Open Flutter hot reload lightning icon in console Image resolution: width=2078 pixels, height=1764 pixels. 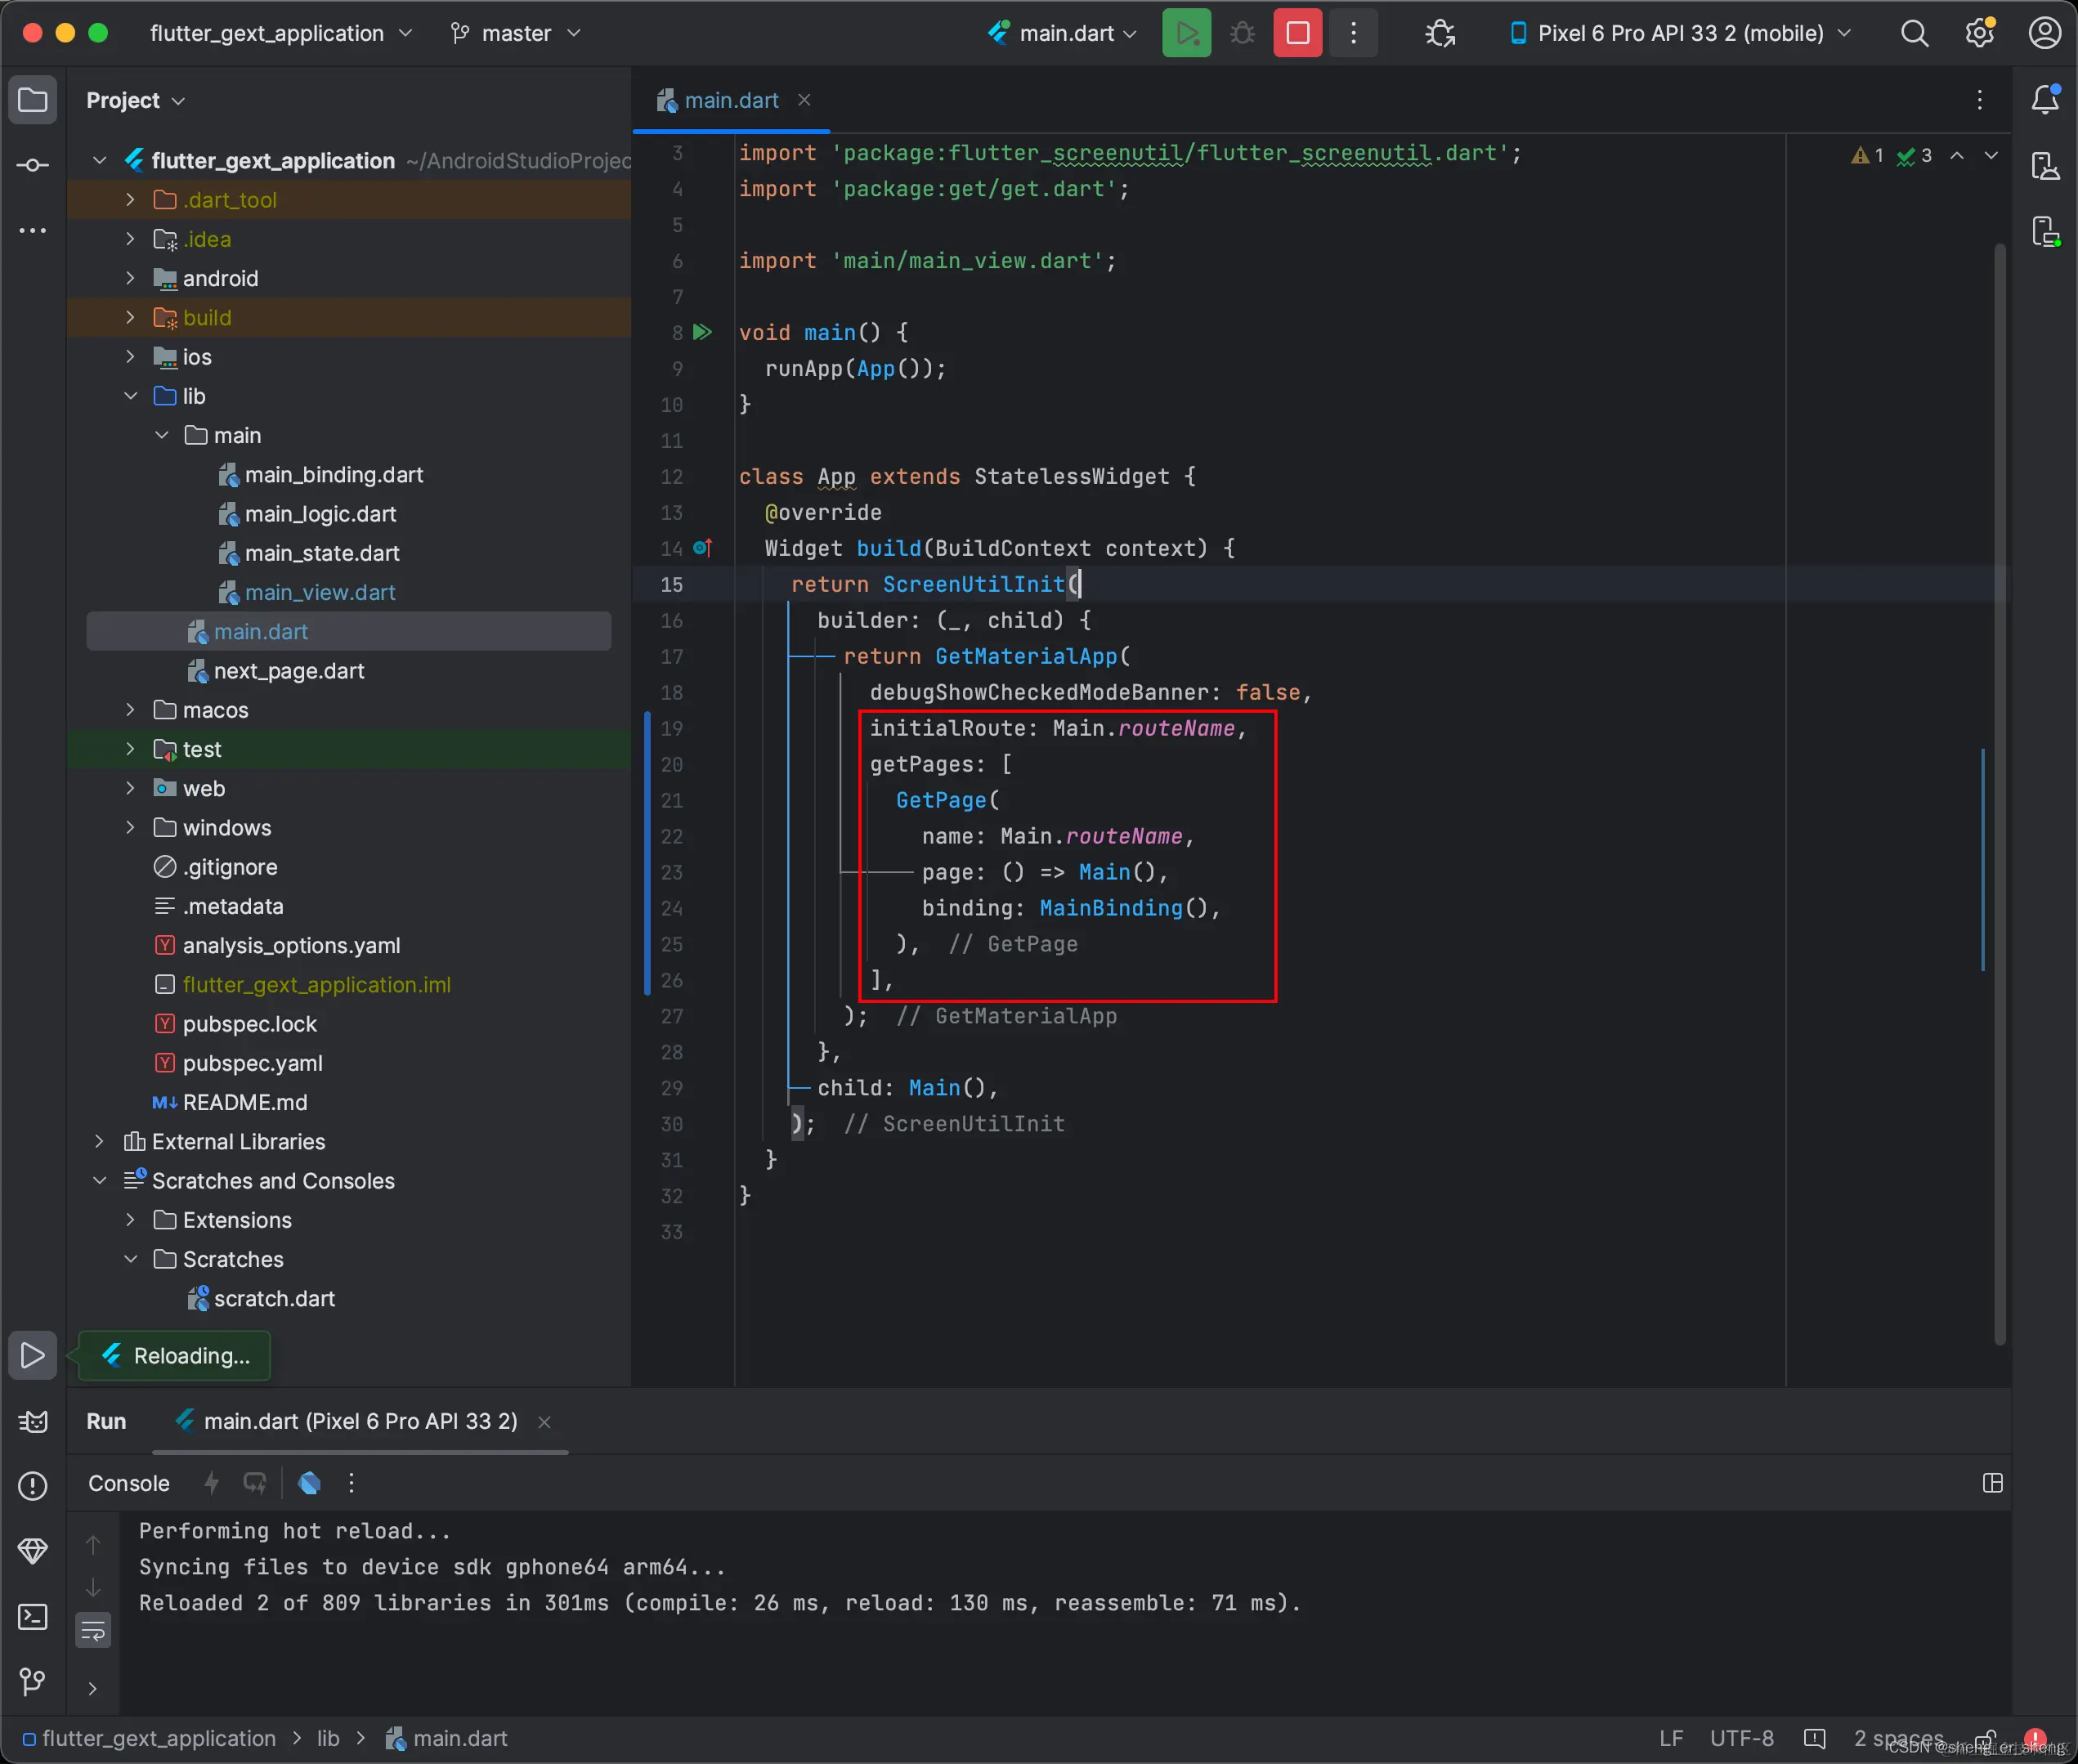[x=211, y=1483]
